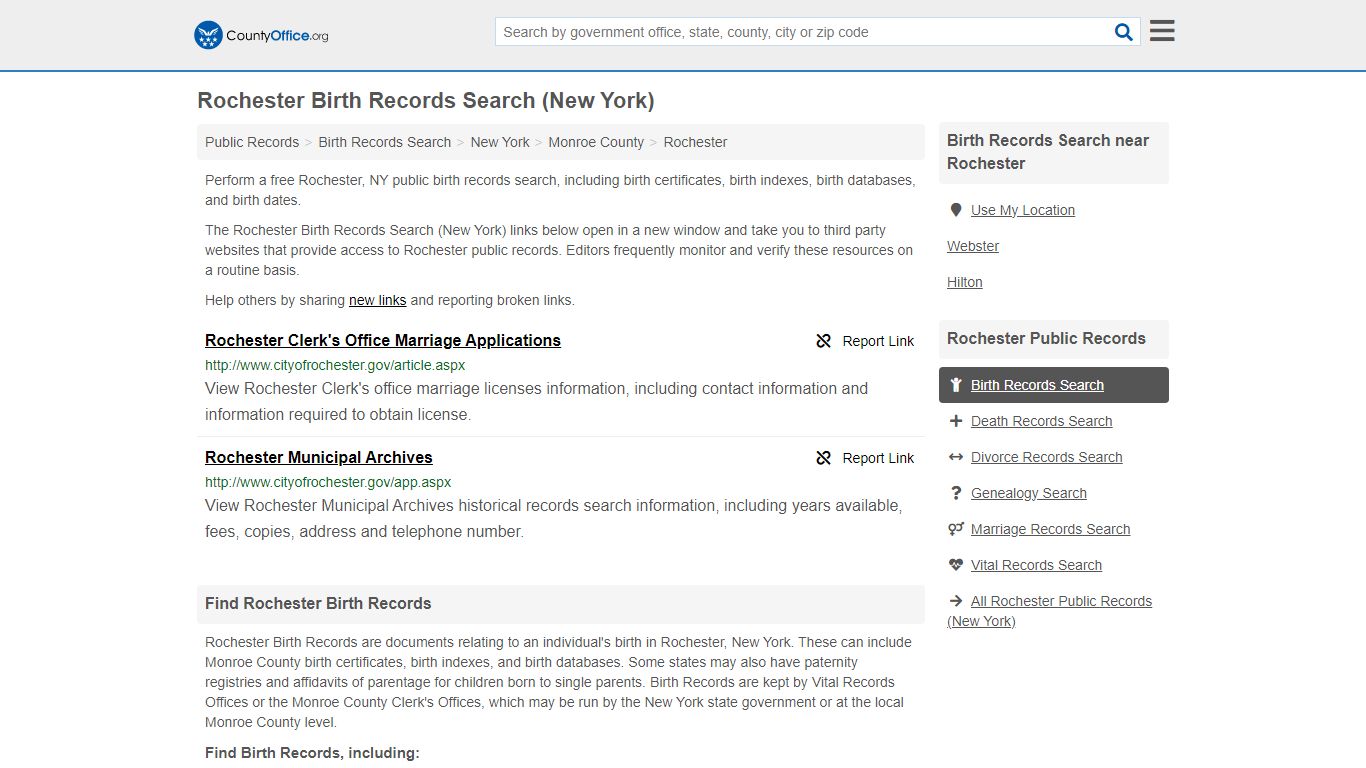Select Rochester breadcrumb item

(695, 142)
